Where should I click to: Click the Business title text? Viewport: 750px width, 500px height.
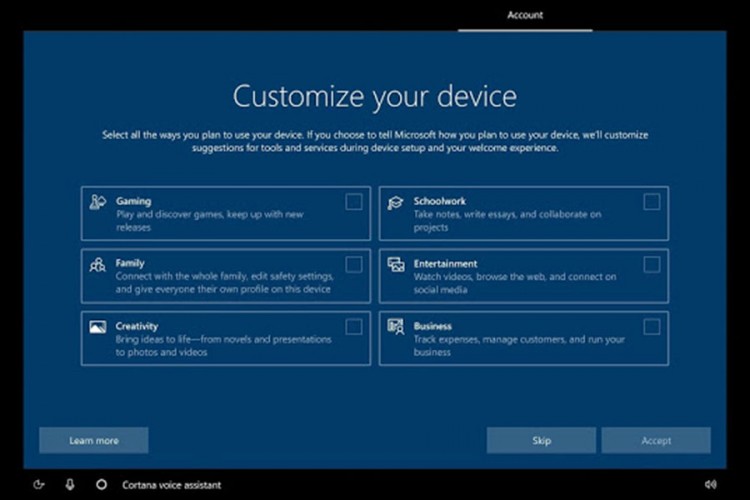click(x=432, y=326)
